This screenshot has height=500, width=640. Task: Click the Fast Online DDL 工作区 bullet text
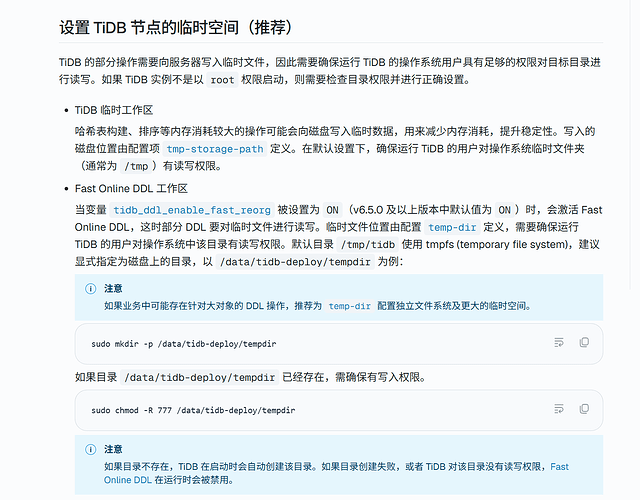coord(131,189)
